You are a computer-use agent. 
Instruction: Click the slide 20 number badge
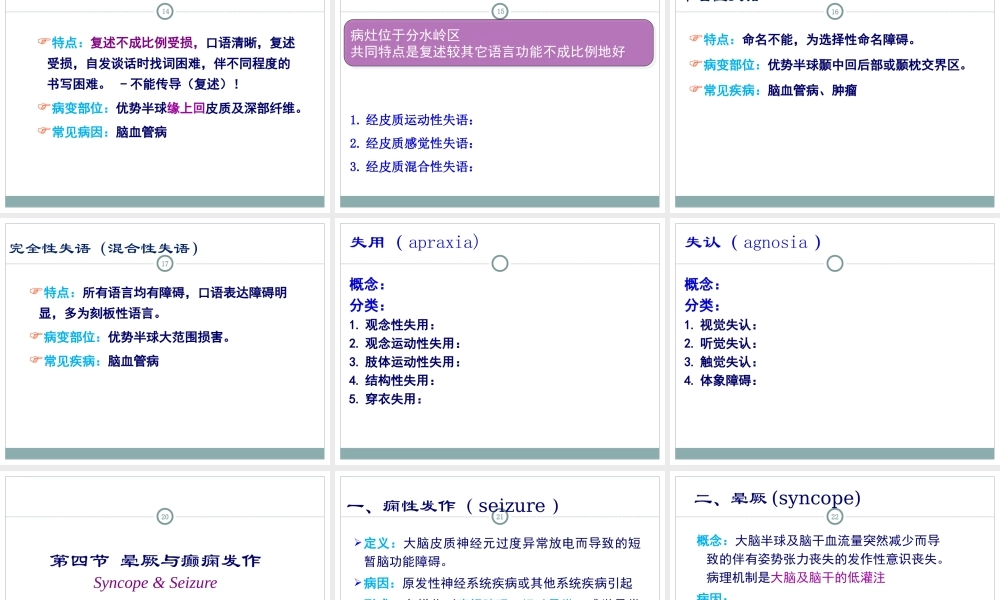pos(165,517)
